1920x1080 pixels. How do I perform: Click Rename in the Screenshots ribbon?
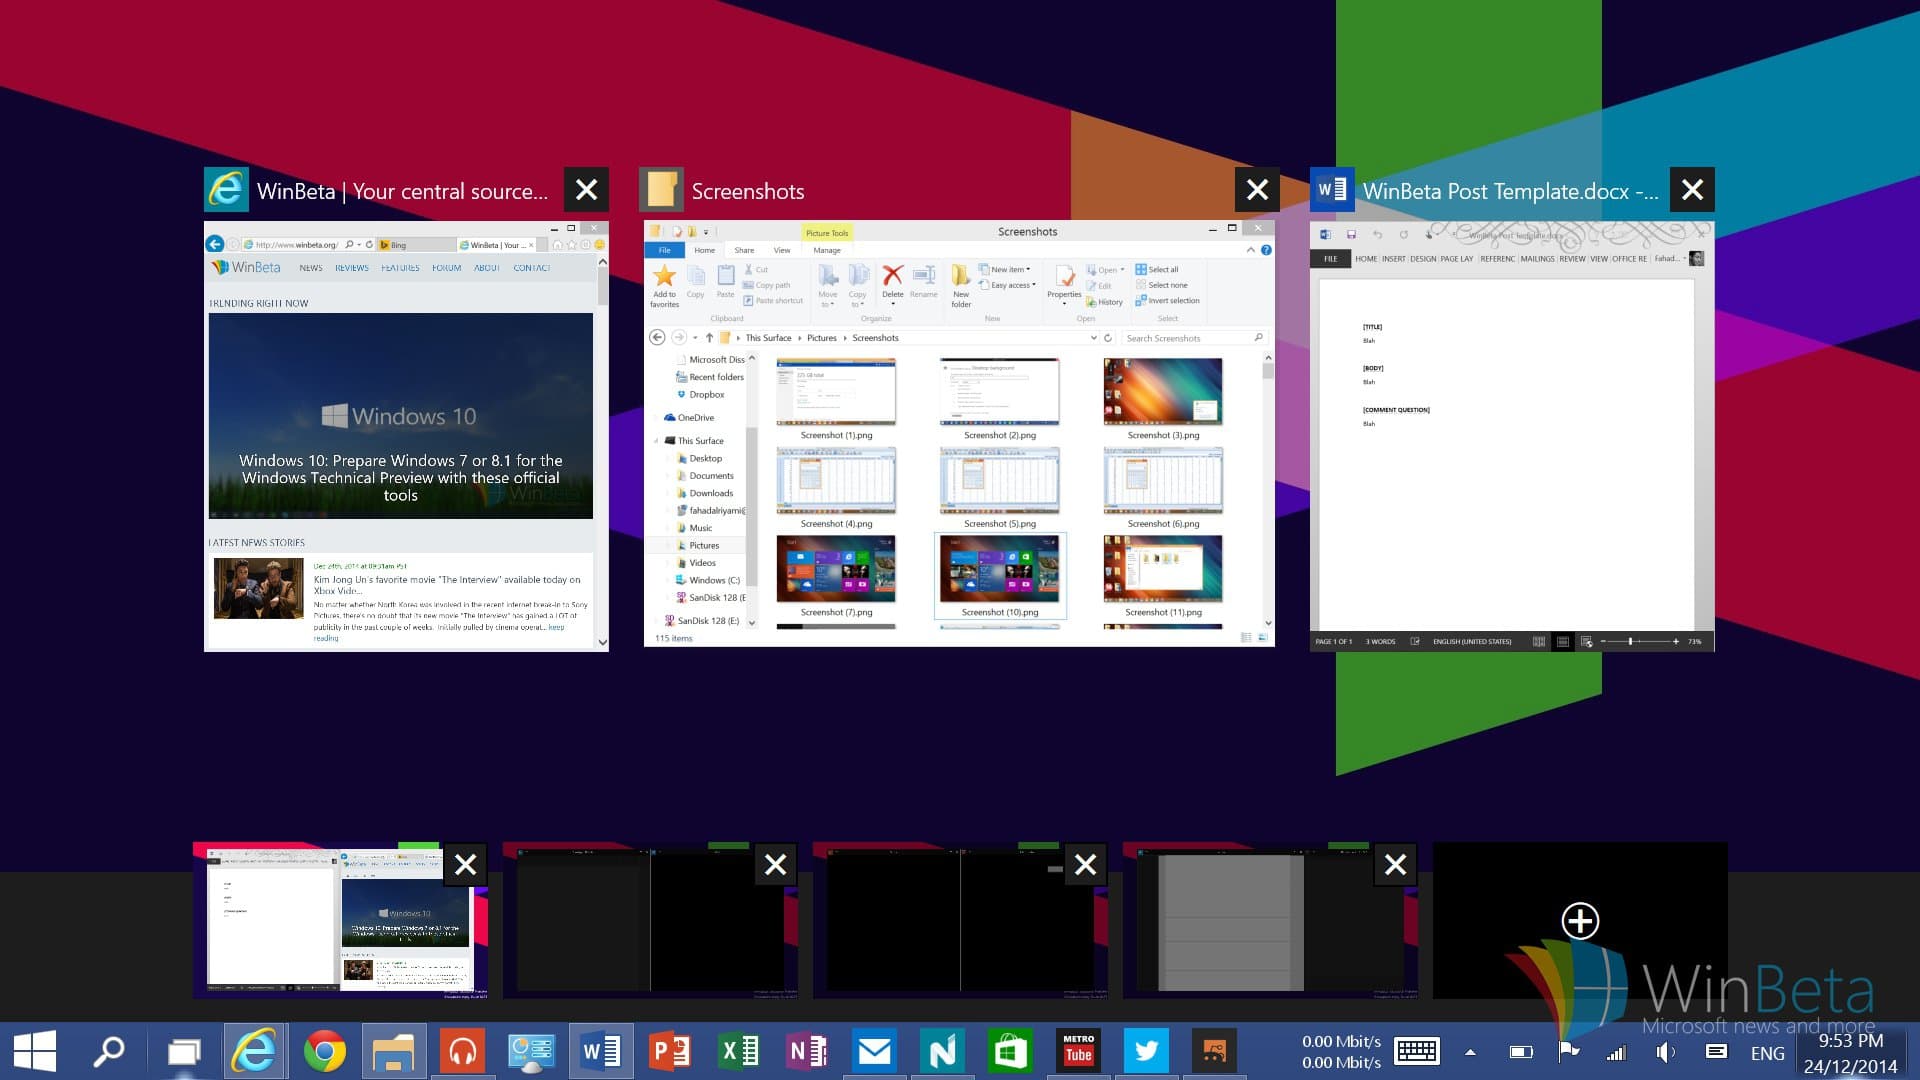coord(924,281)
